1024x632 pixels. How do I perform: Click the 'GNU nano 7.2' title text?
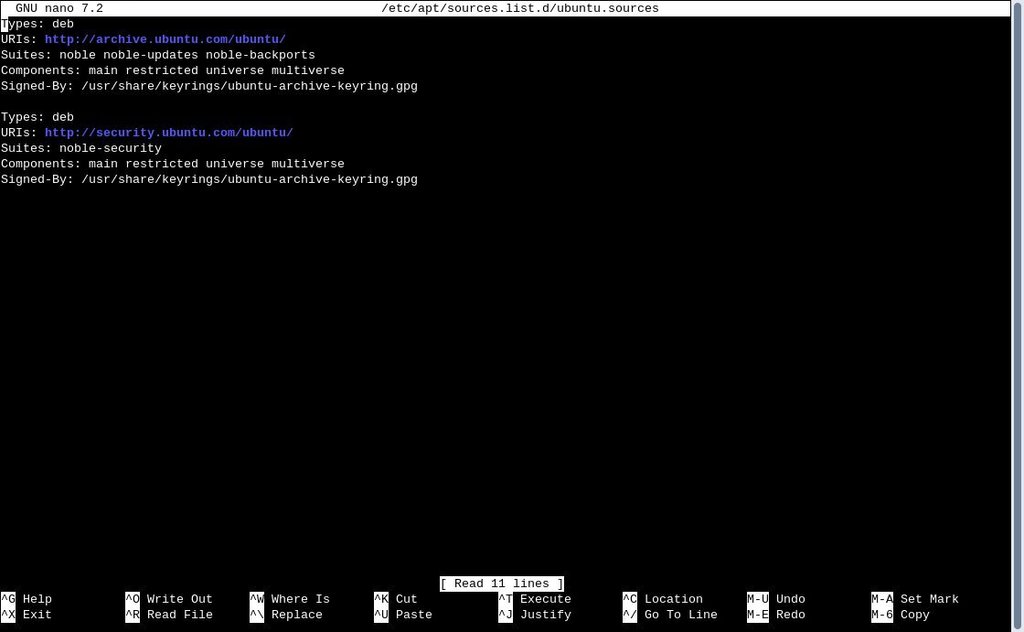[59, 8]
